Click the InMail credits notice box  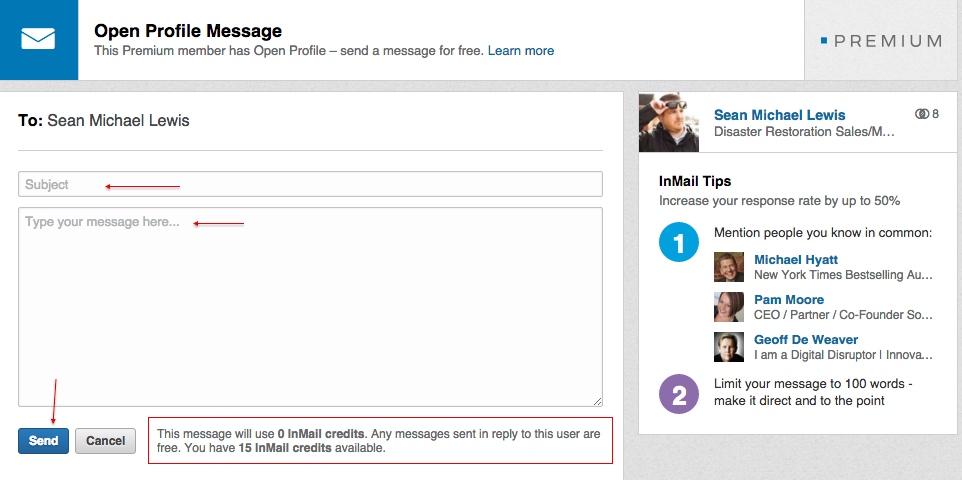tap(380, 441)
